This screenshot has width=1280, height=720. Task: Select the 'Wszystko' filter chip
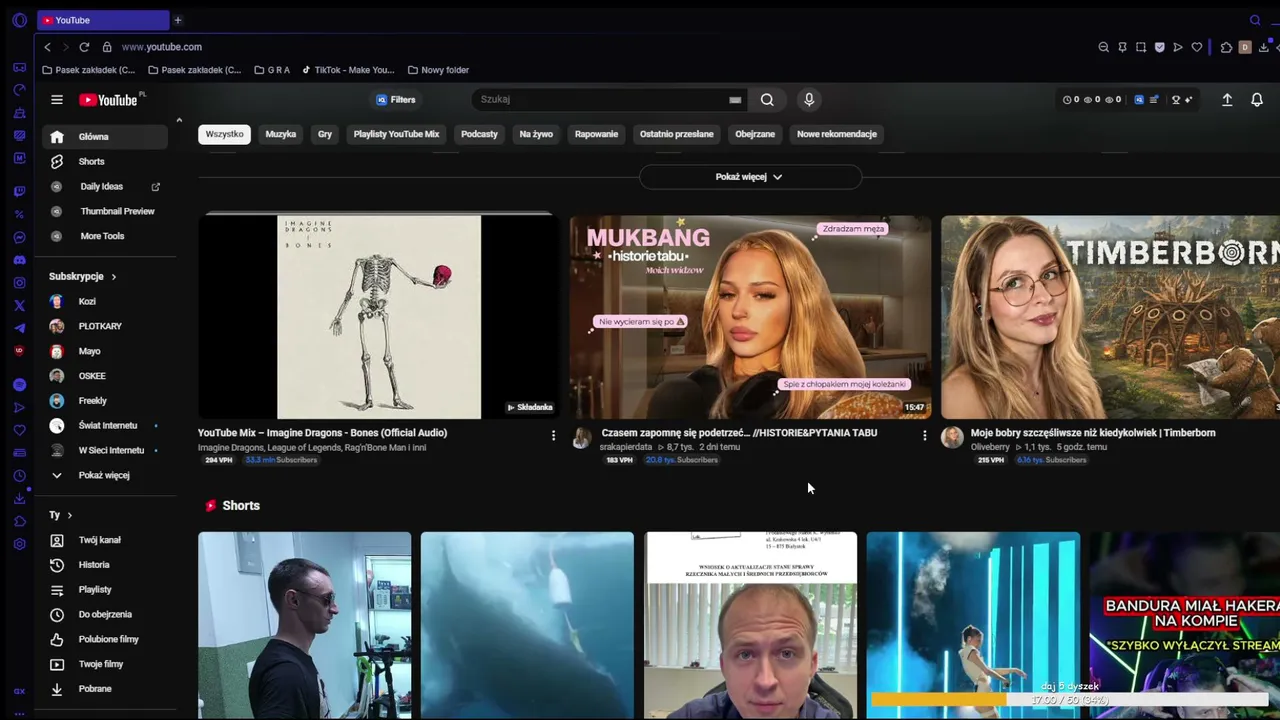click(224, 134)
